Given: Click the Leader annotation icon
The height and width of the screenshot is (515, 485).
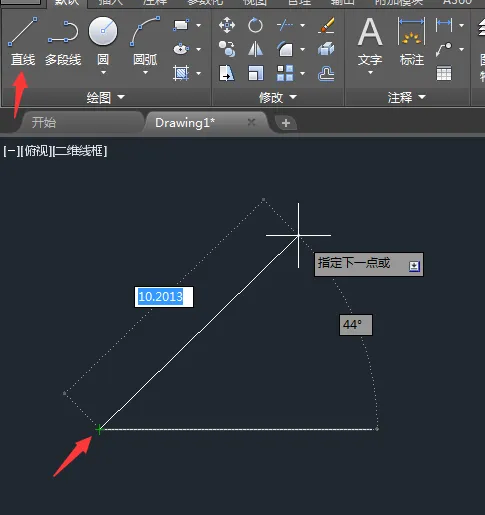Looking at the screenshot, I should (x=444, y=49).
